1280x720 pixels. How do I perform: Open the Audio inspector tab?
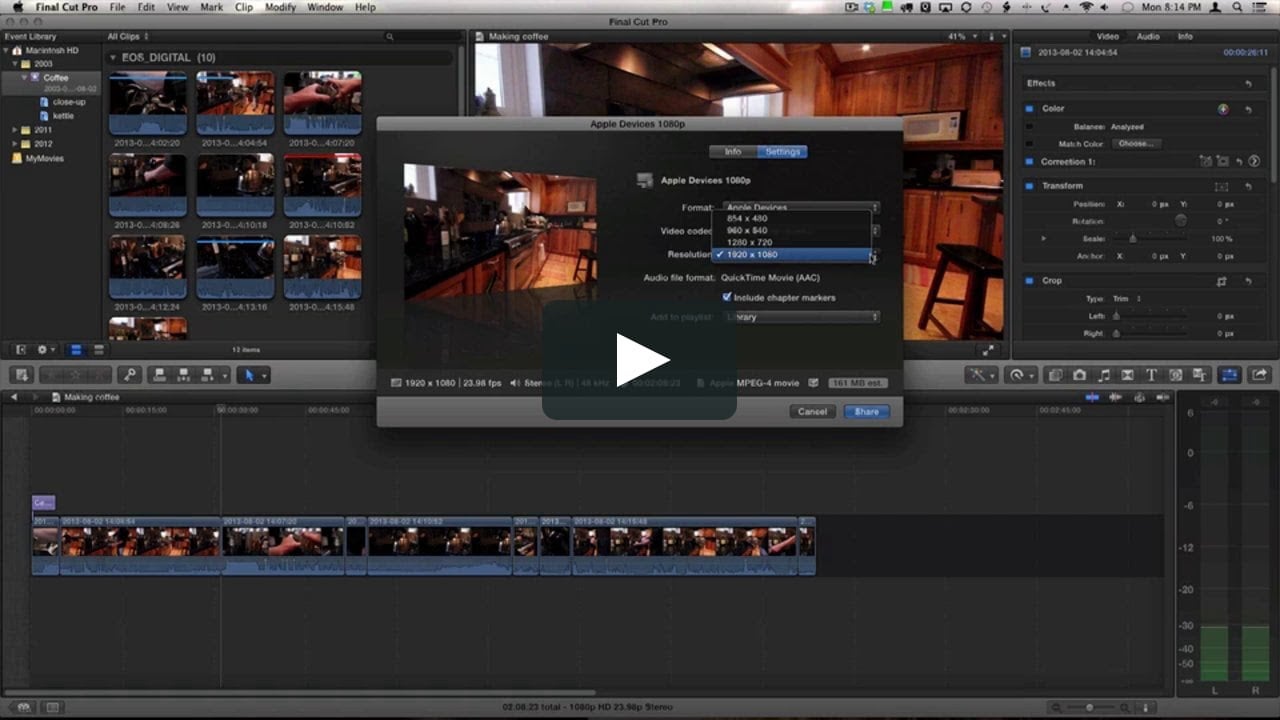point(1148,37)
